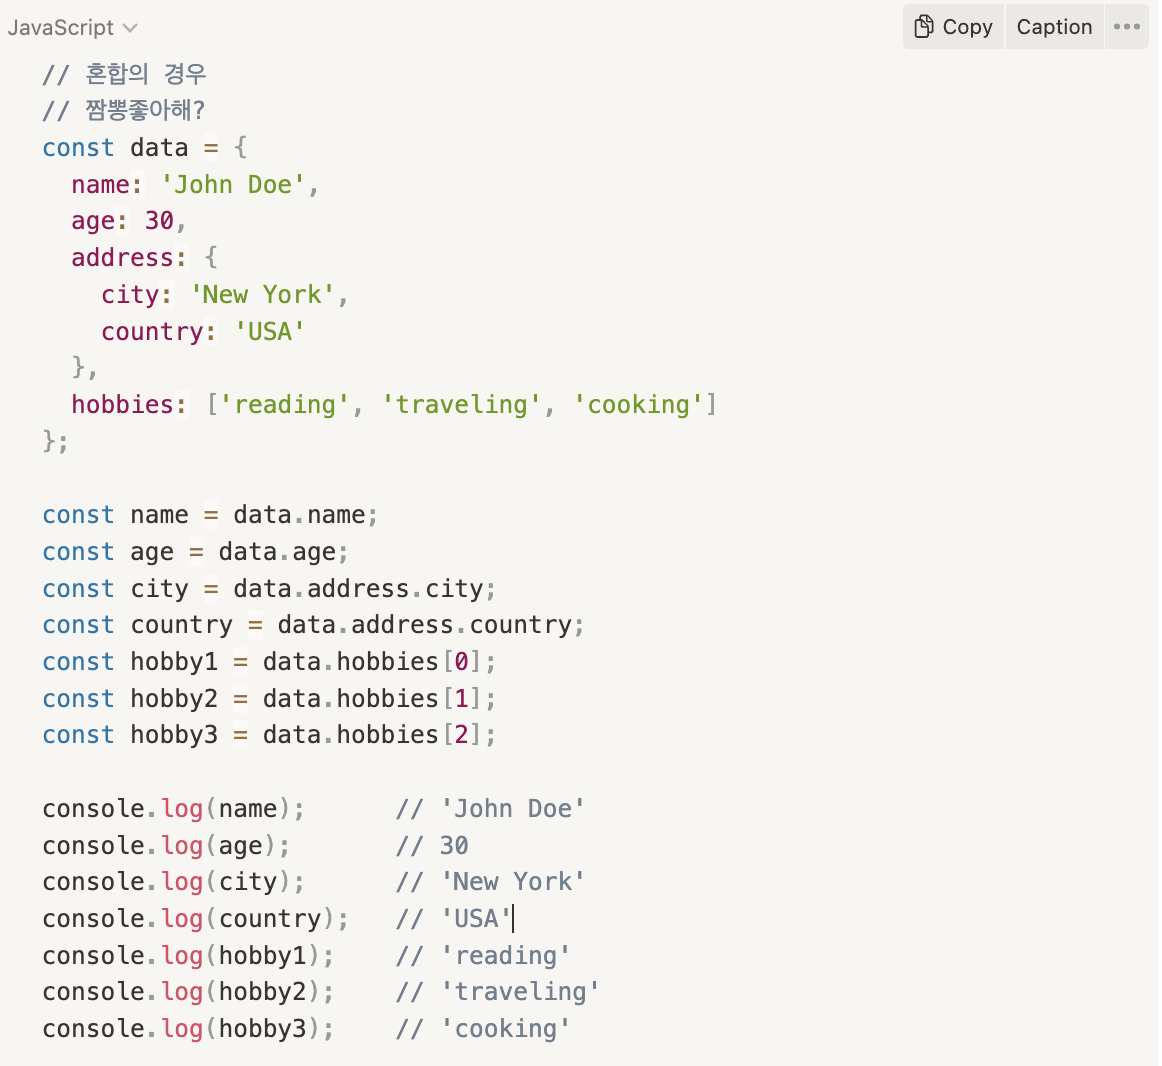Open the JavaScript language dropdown
The height and width of the screenshot is (1066, 1162).
73,28
